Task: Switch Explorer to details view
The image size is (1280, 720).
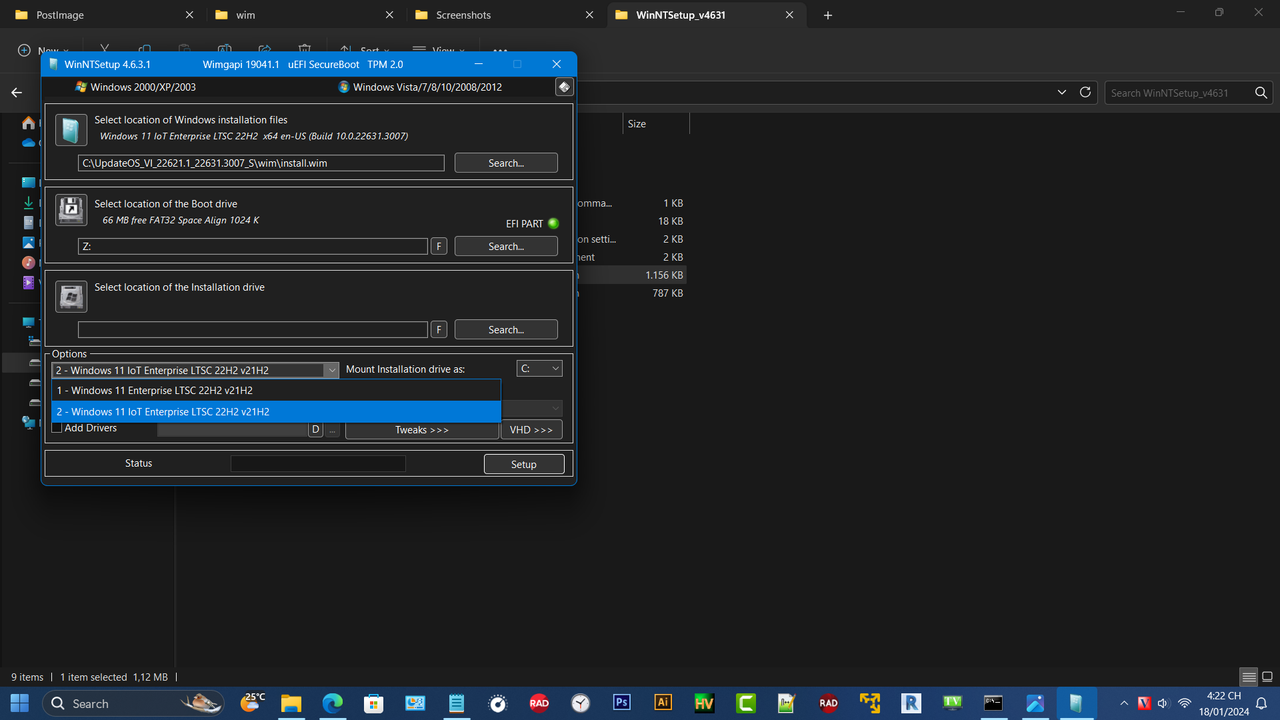Action: 1248,677
